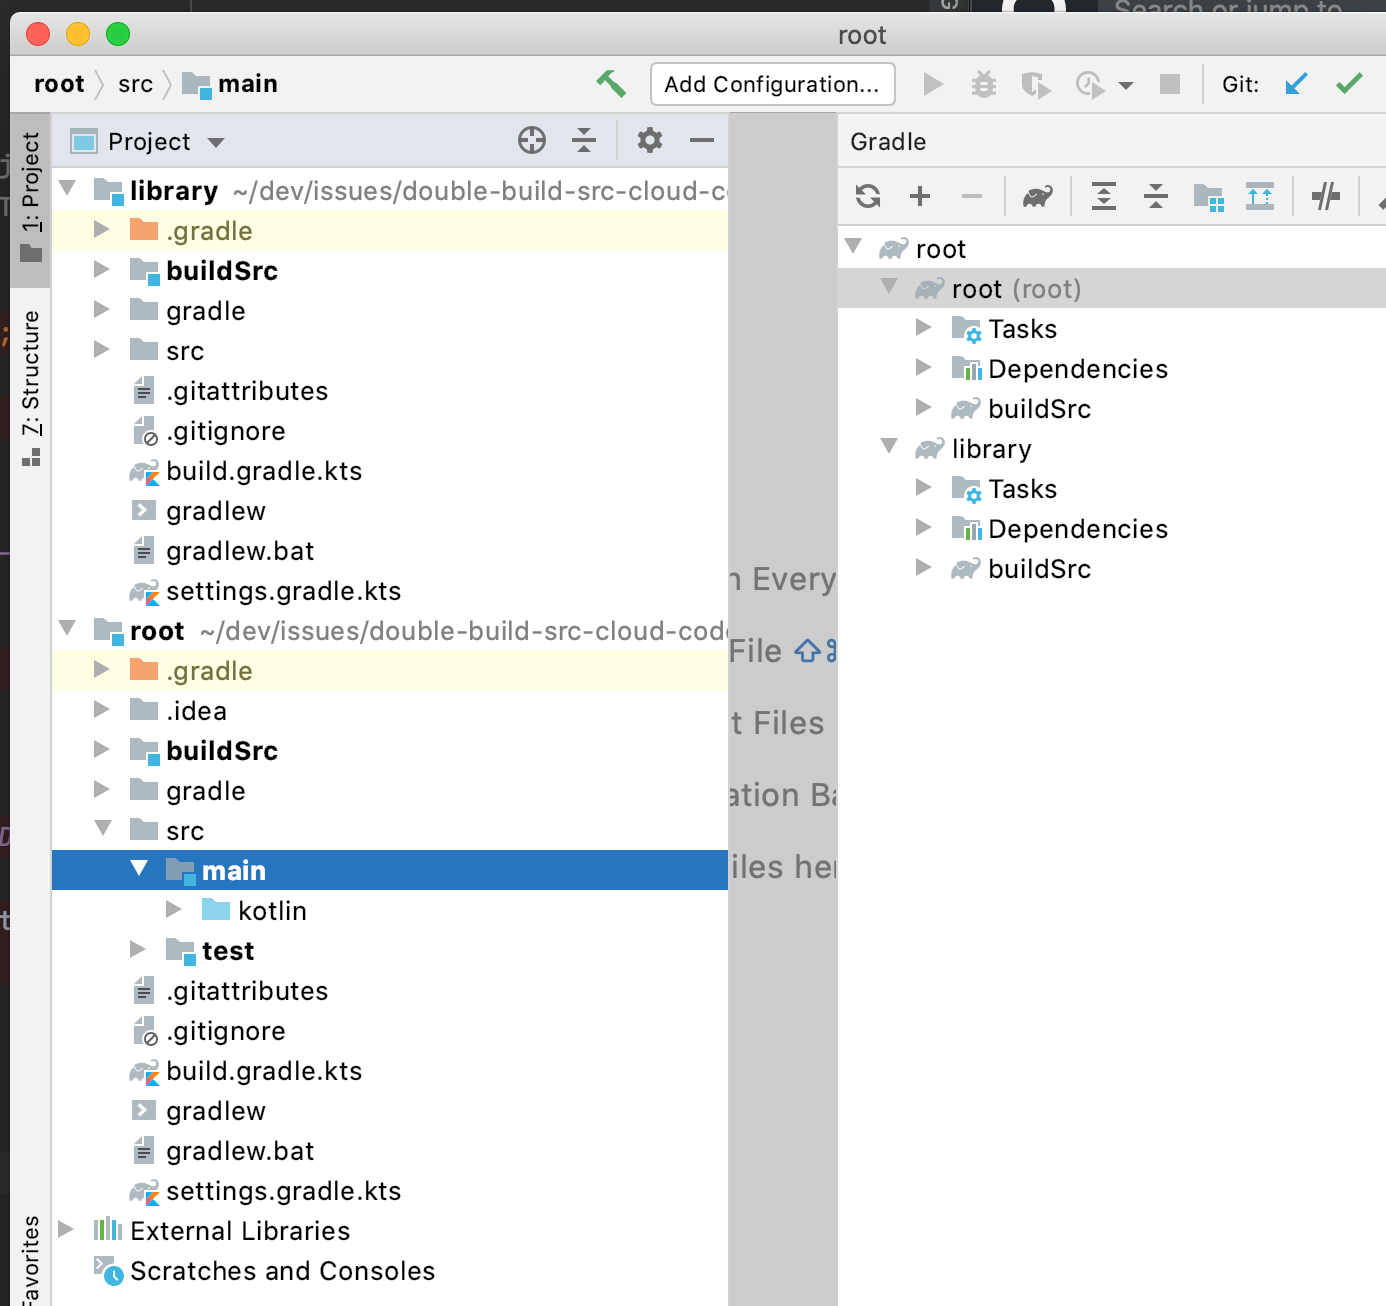Expand Dependencies under the library module
1386x1306 pixels.
(923, 528)
